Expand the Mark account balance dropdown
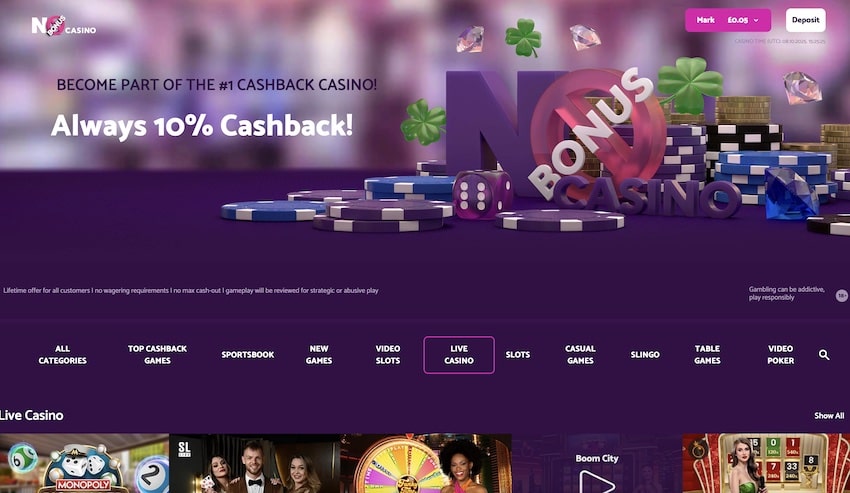850x493 pixels. click(x=727, y=20)
